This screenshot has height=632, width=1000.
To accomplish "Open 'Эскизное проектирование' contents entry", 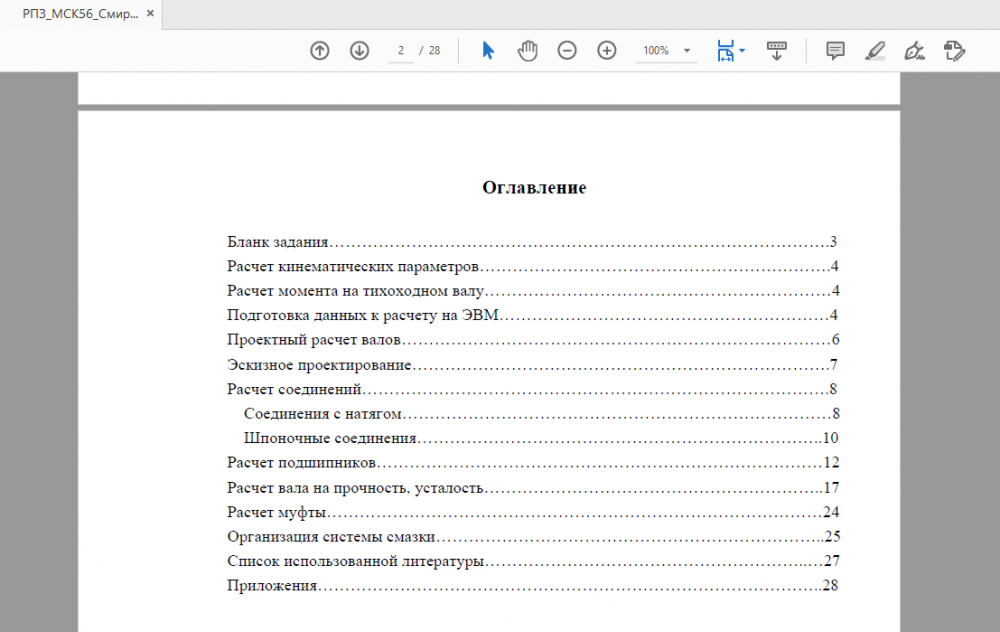I will (319, 365).
